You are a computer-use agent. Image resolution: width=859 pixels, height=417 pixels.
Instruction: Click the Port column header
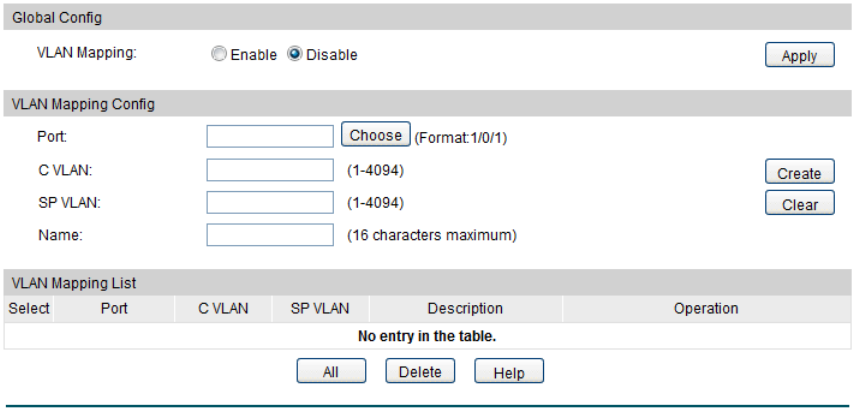click(x=114, y=309)
